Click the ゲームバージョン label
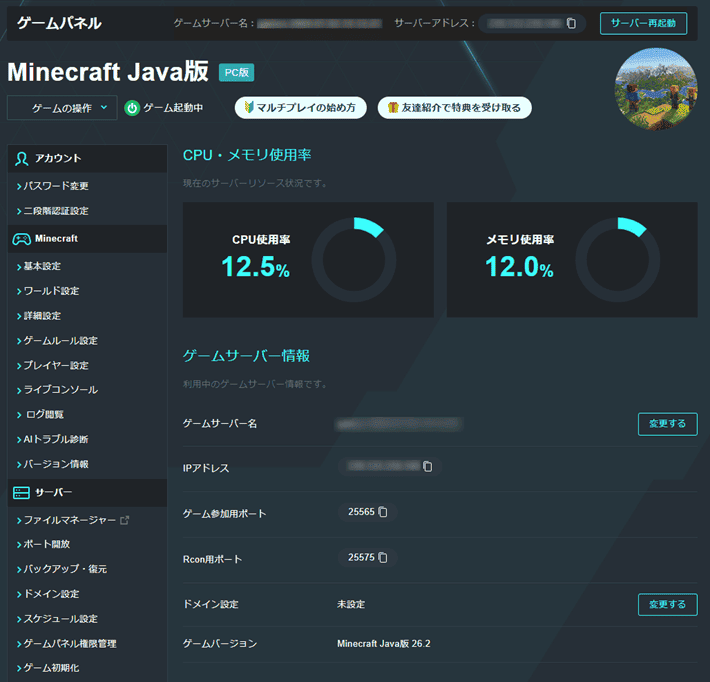This screenshot has width=710, height=682. pyautogui.click(x=220, y=644)
